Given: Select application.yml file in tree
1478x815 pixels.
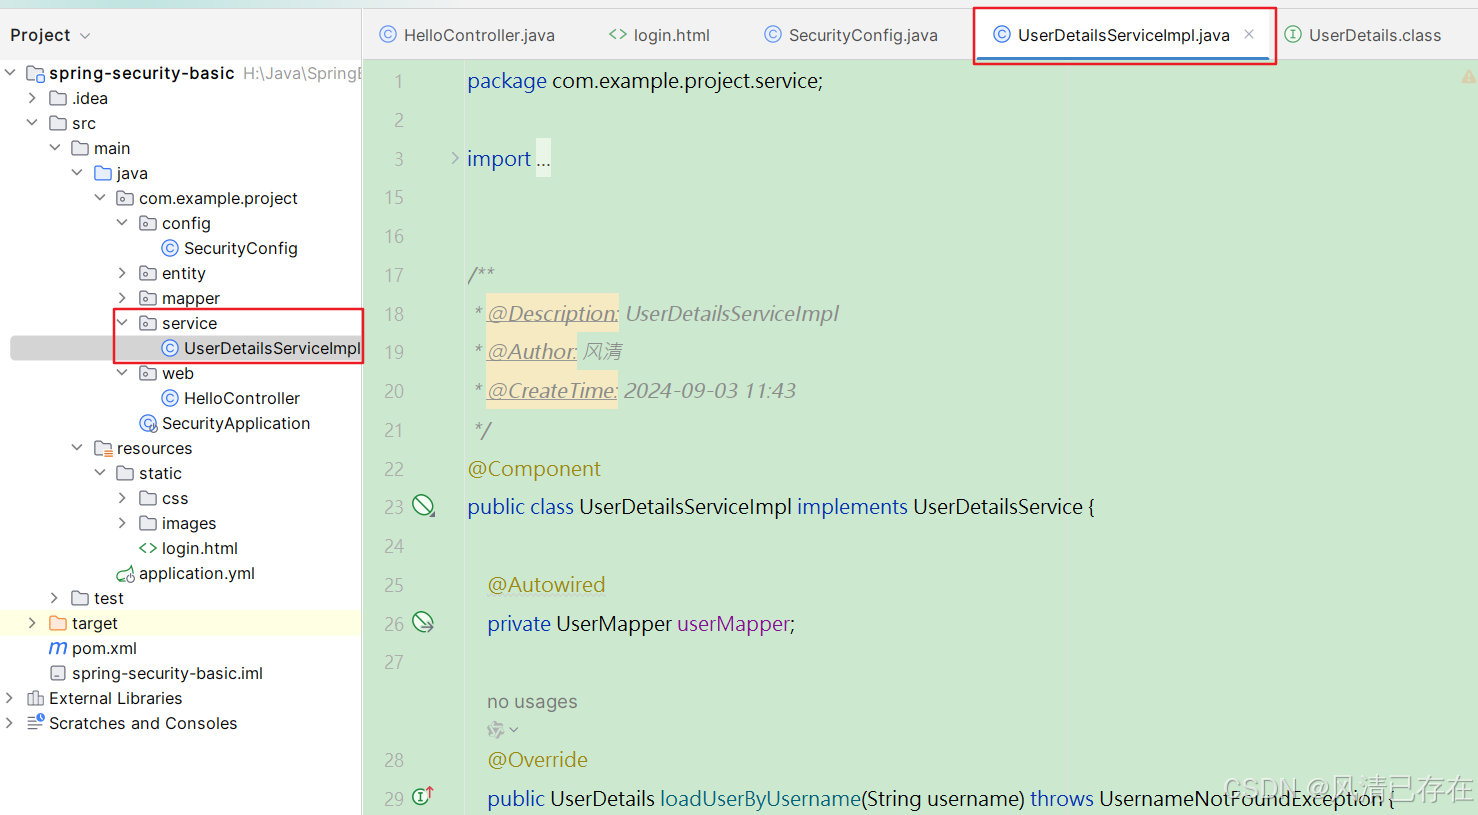Looking at the screenshot, I should pos(196,573).
